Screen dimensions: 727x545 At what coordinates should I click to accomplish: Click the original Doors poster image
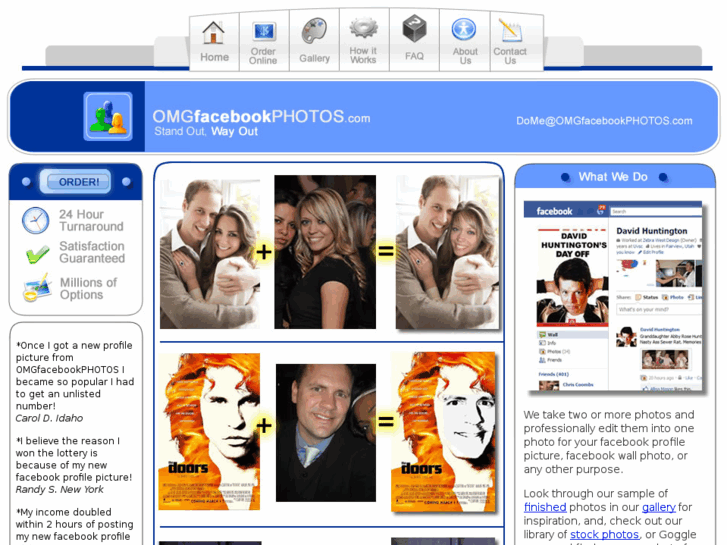click(x=209, y=431)
